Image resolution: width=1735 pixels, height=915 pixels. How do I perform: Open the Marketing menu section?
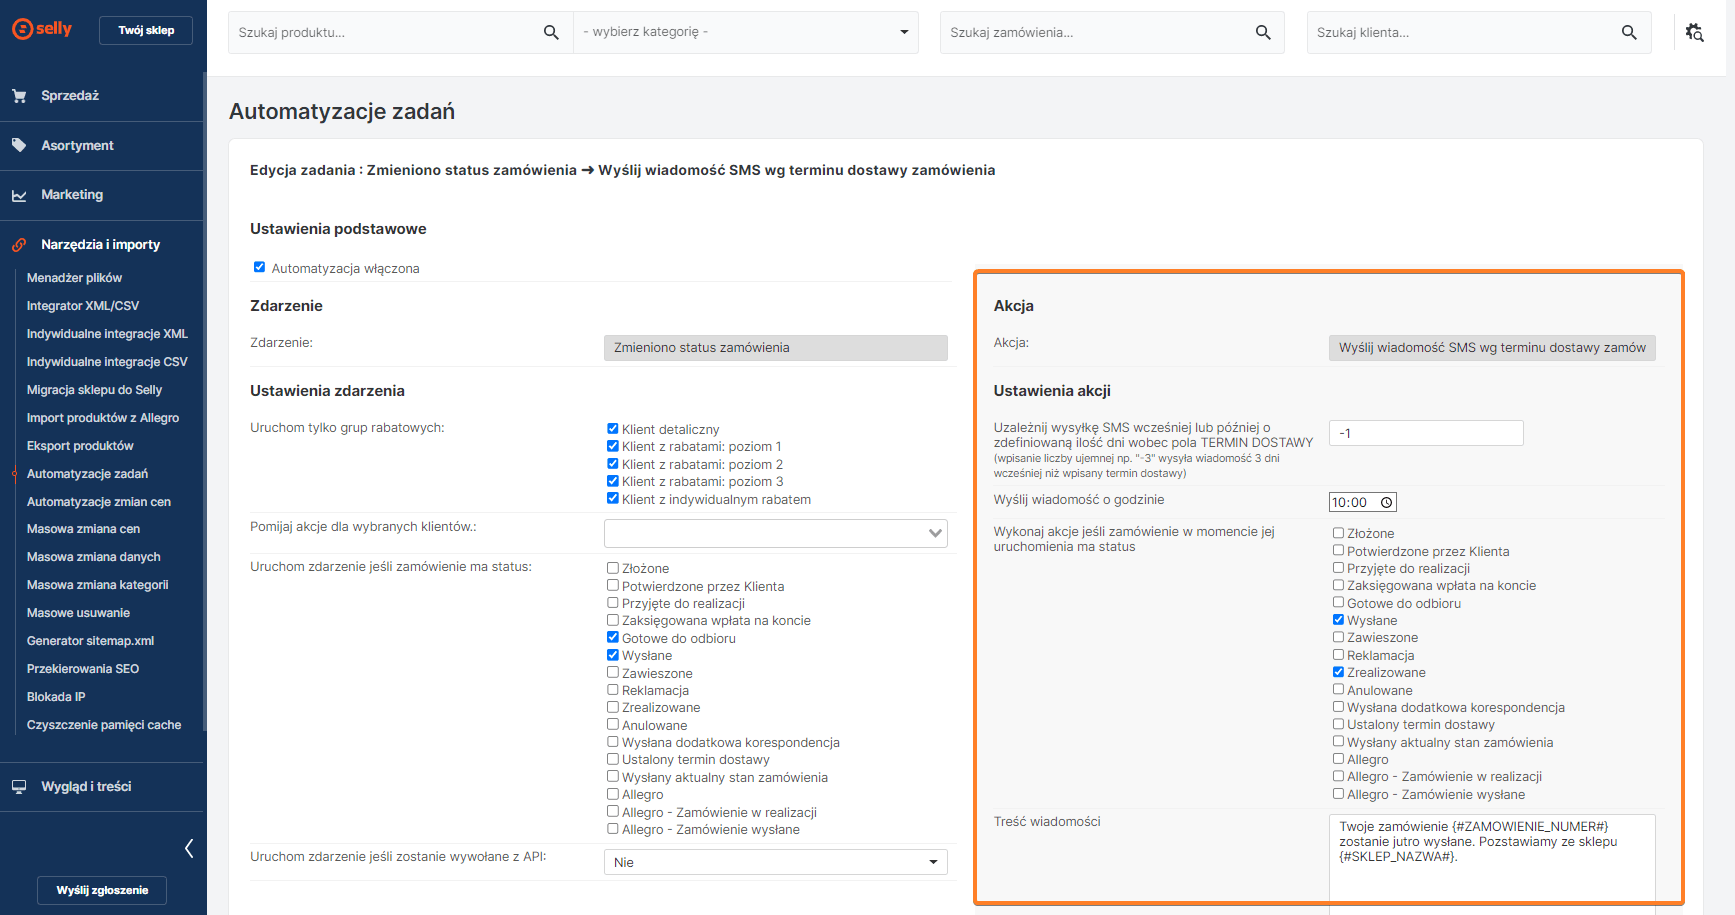[x=72, y=195]
